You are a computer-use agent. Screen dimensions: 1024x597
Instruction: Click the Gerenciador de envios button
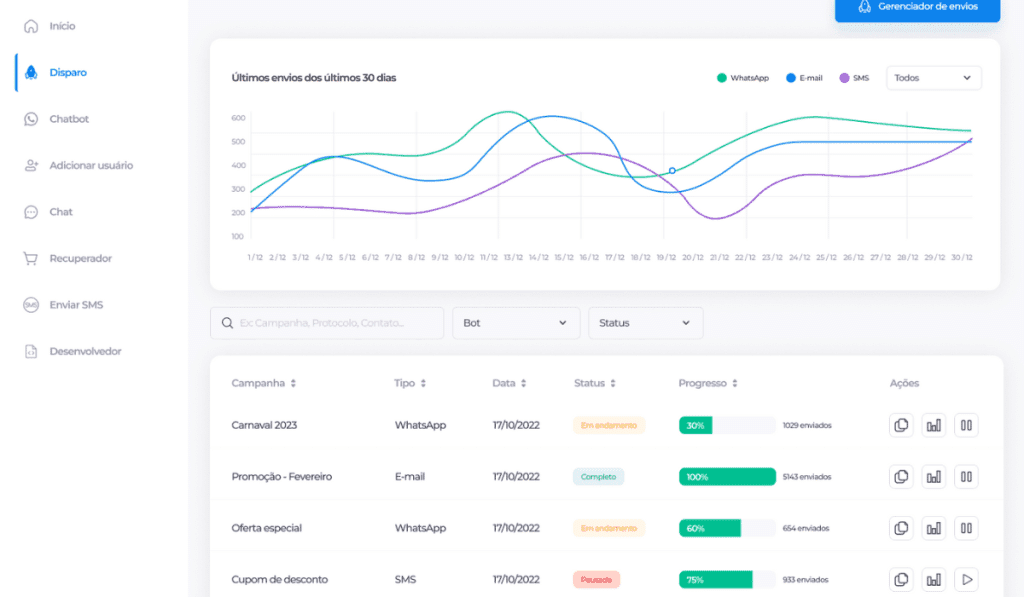pos(917,7)
